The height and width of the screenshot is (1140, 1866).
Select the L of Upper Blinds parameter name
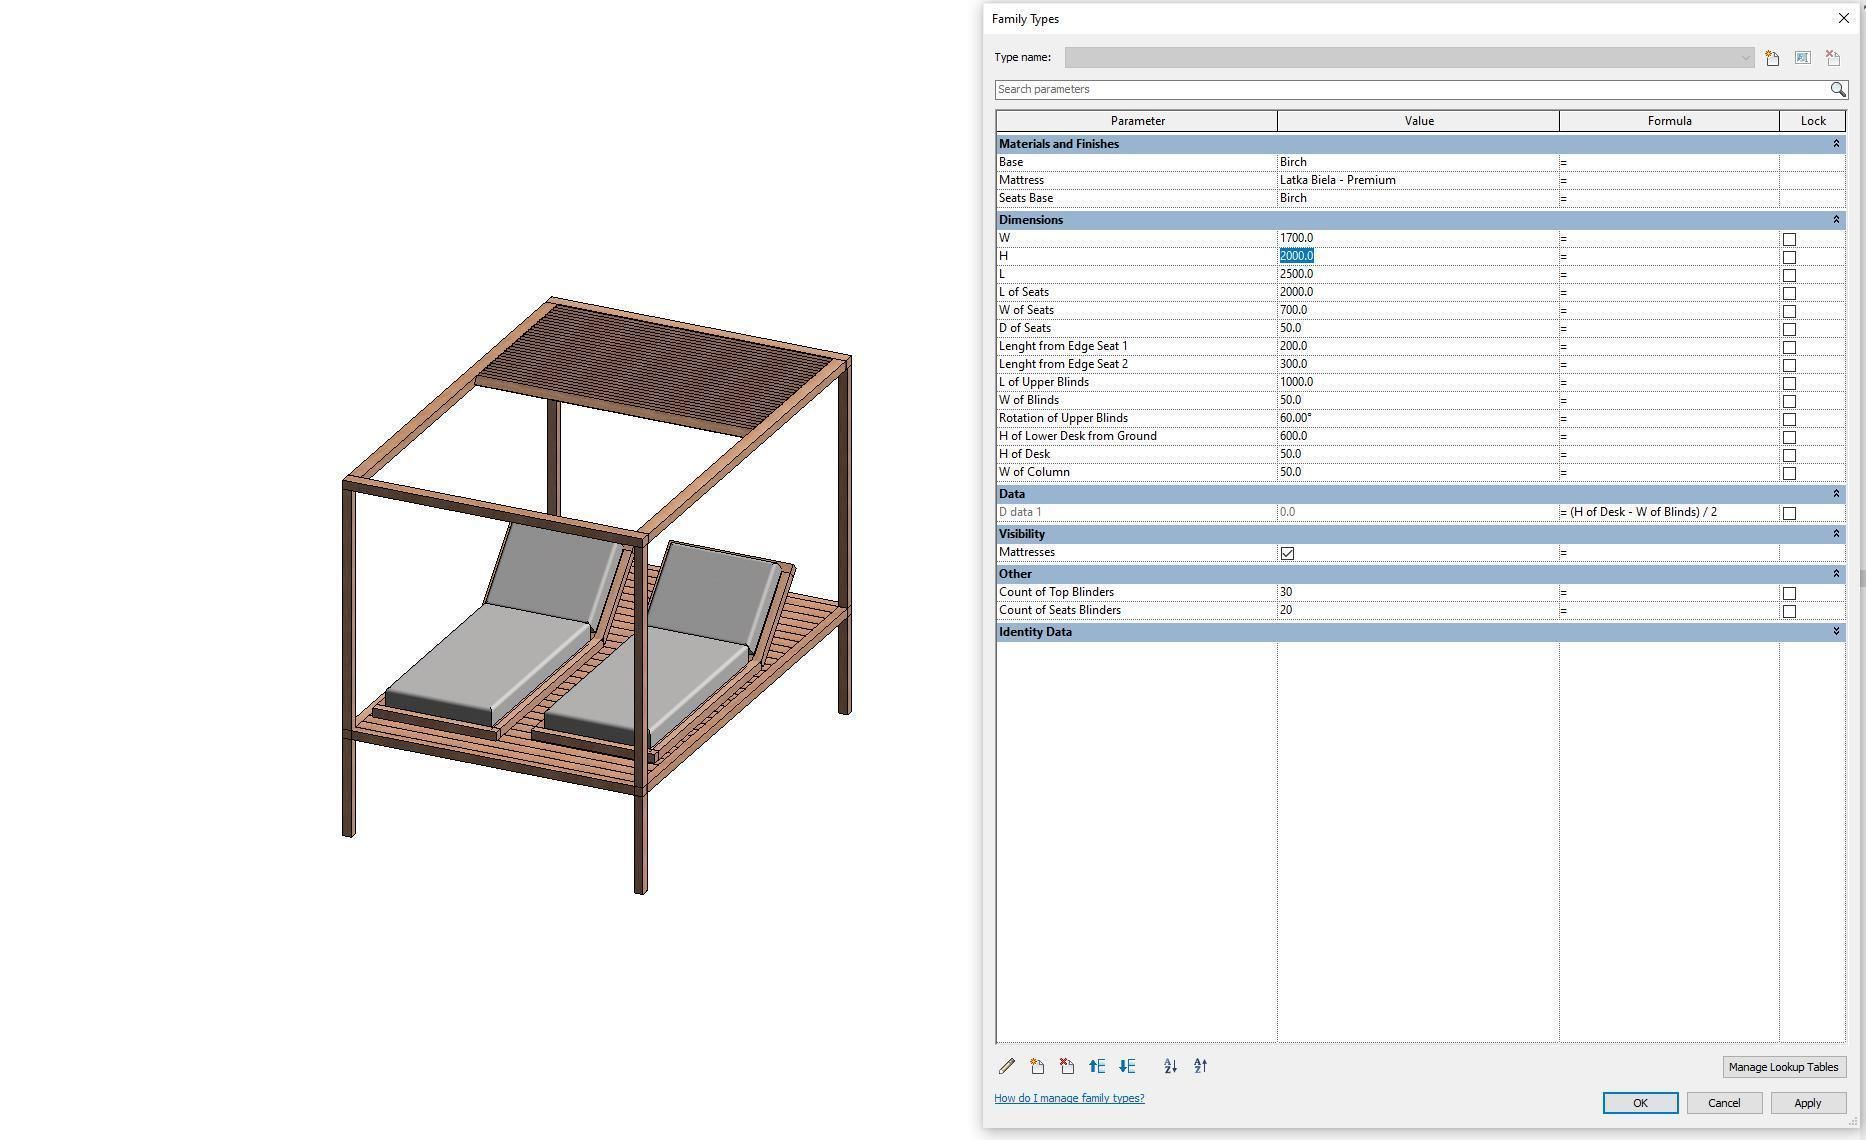[x=1043, y=382]
